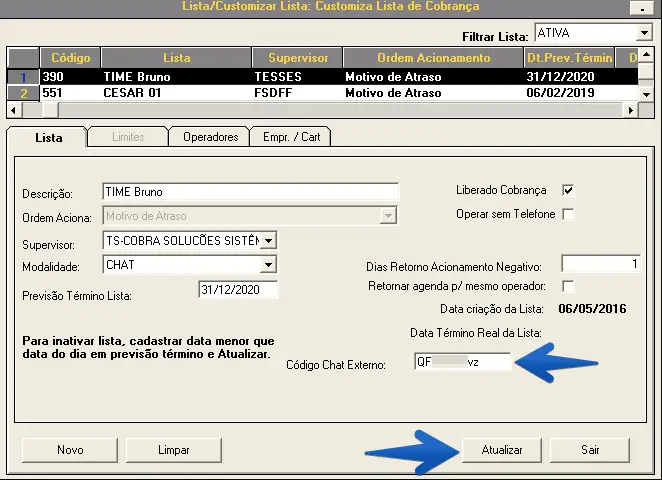Open the Empr. / Cart tab

(290, 137)
